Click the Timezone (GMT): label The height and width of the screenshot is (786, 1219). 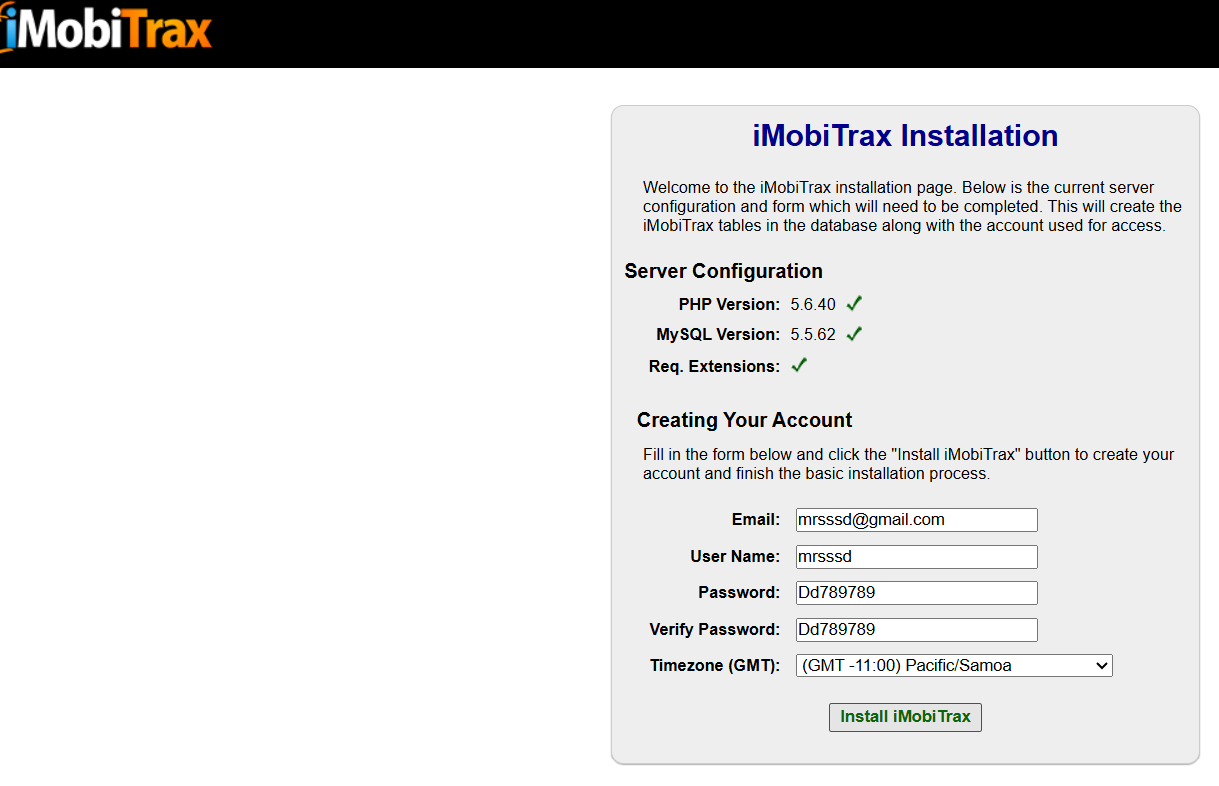click(x=715, y=666)
